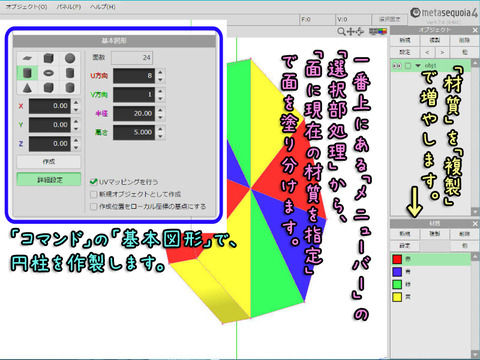Click the Z coordinate input field
This screenshot has width=480, height=360.
(x=50, y=144)
